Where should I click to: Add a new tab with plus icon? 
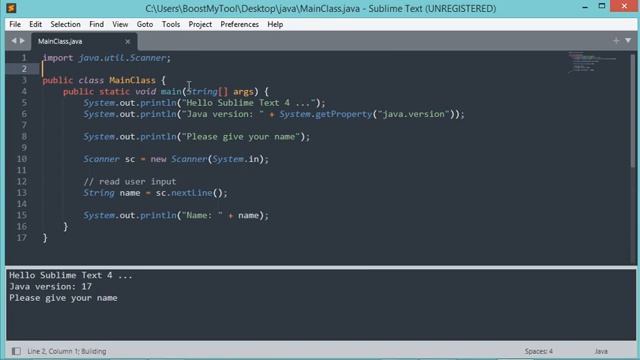click(616, 40)
